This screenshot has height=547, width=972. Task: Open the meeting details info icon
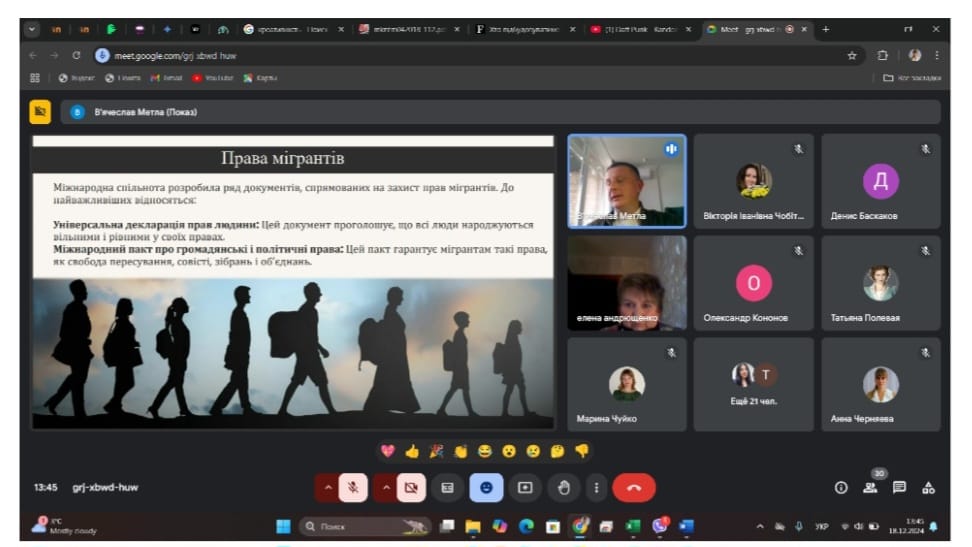point(841,488)
